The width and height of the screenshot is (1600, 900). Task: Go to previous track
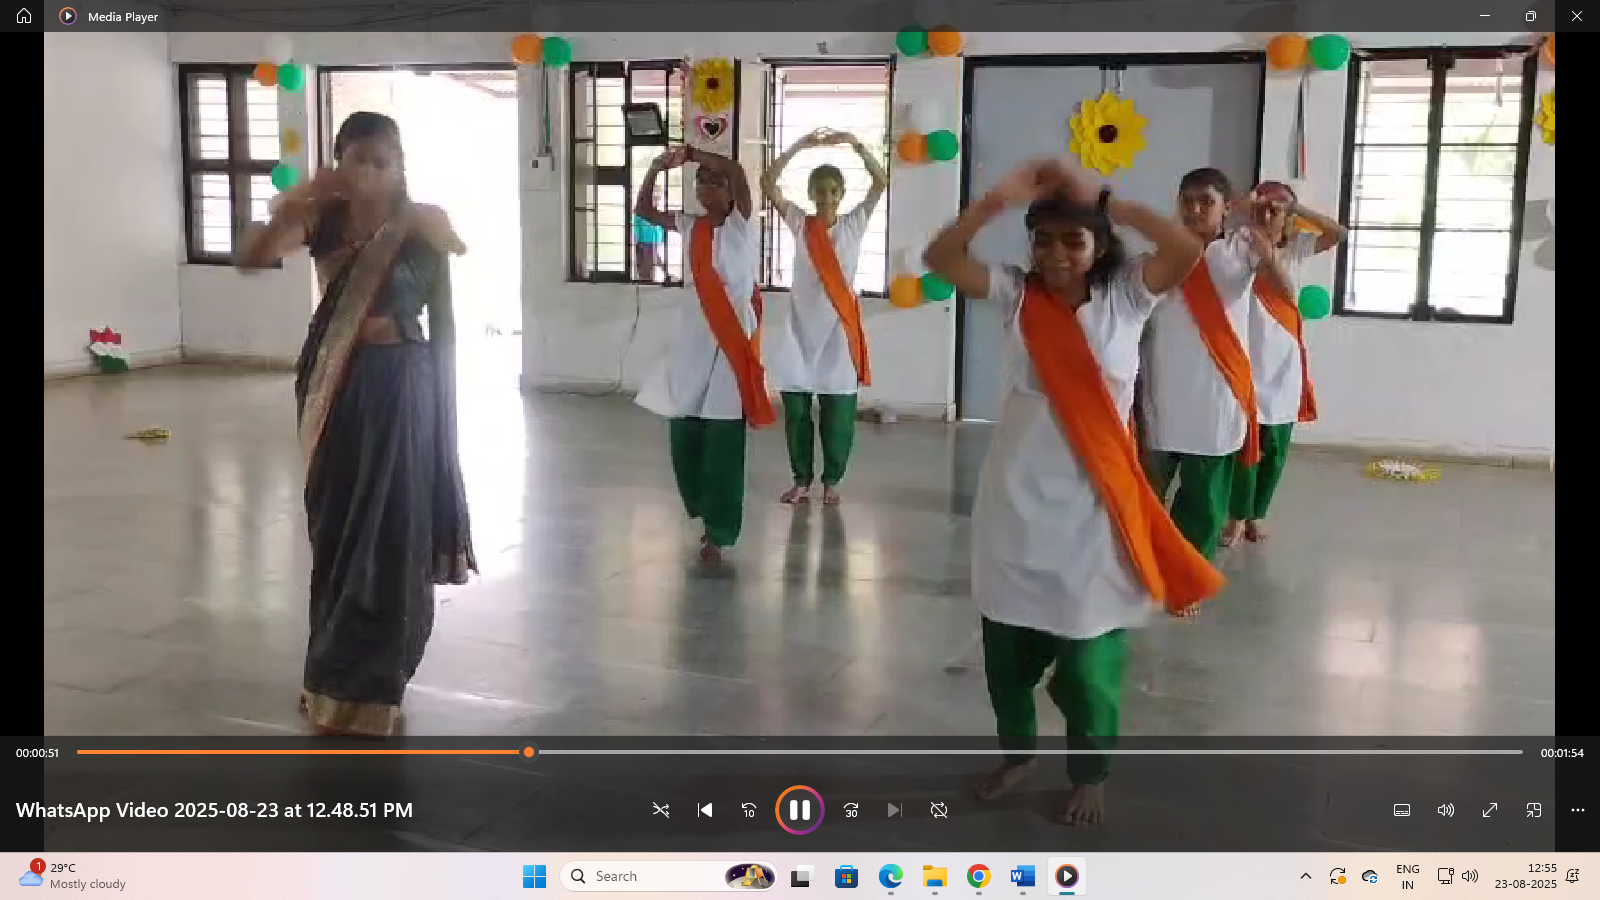705,810
